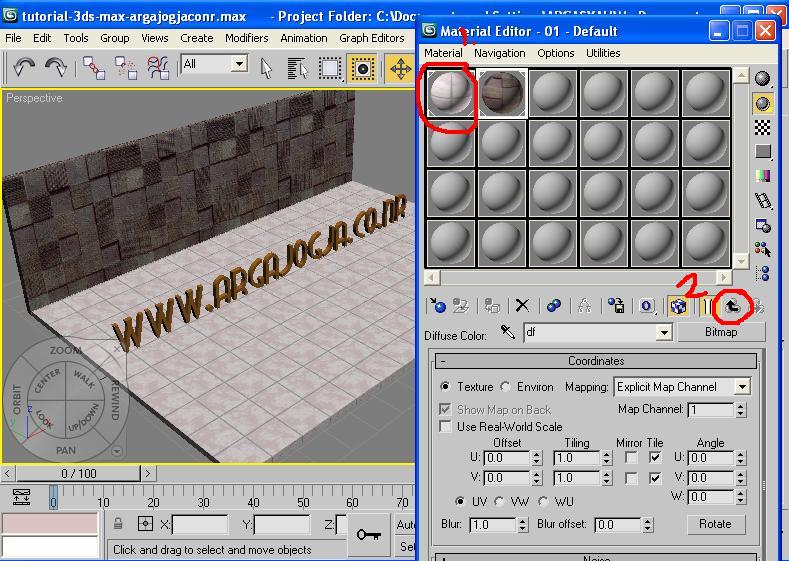Viewport: 789px width, 561px height.
Task: Select the Unlink Selection tool
Action: click(125, 67)
